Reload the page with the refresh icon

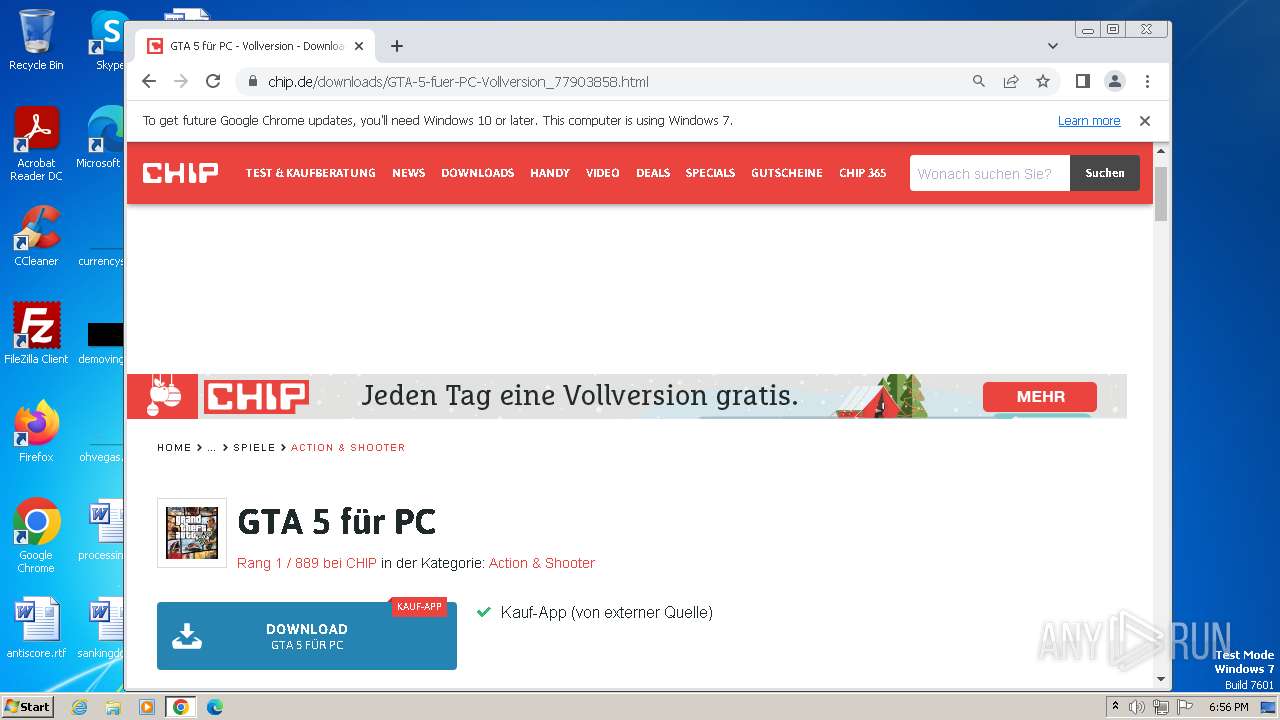[x=213, y=81]
